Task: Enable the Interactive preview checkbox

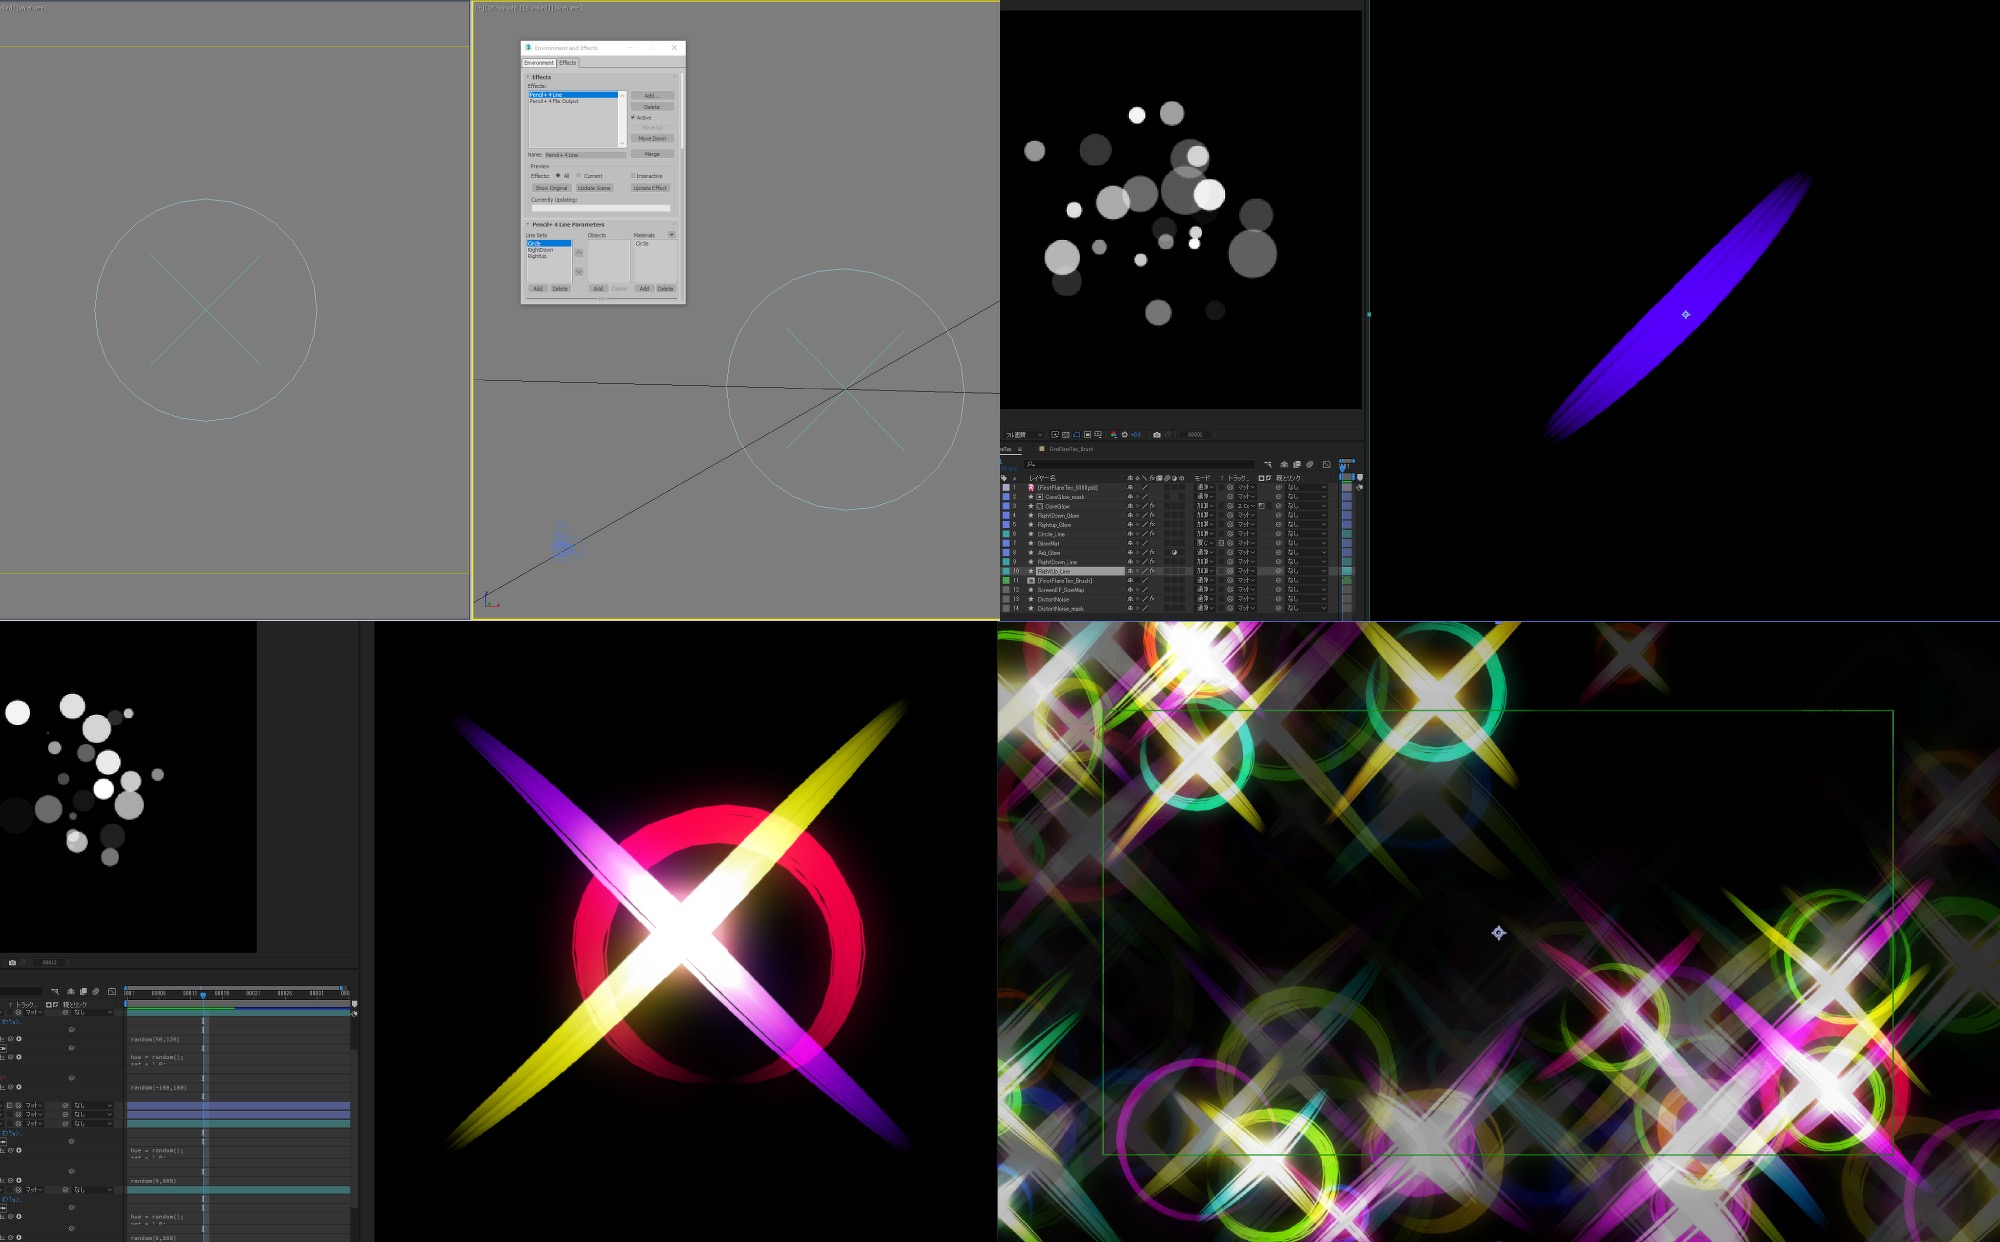Action: click(x=633, y=176)
